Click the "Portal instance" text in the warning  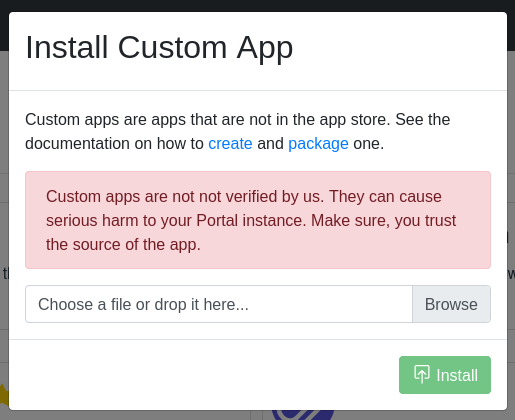tap(251, 220)
